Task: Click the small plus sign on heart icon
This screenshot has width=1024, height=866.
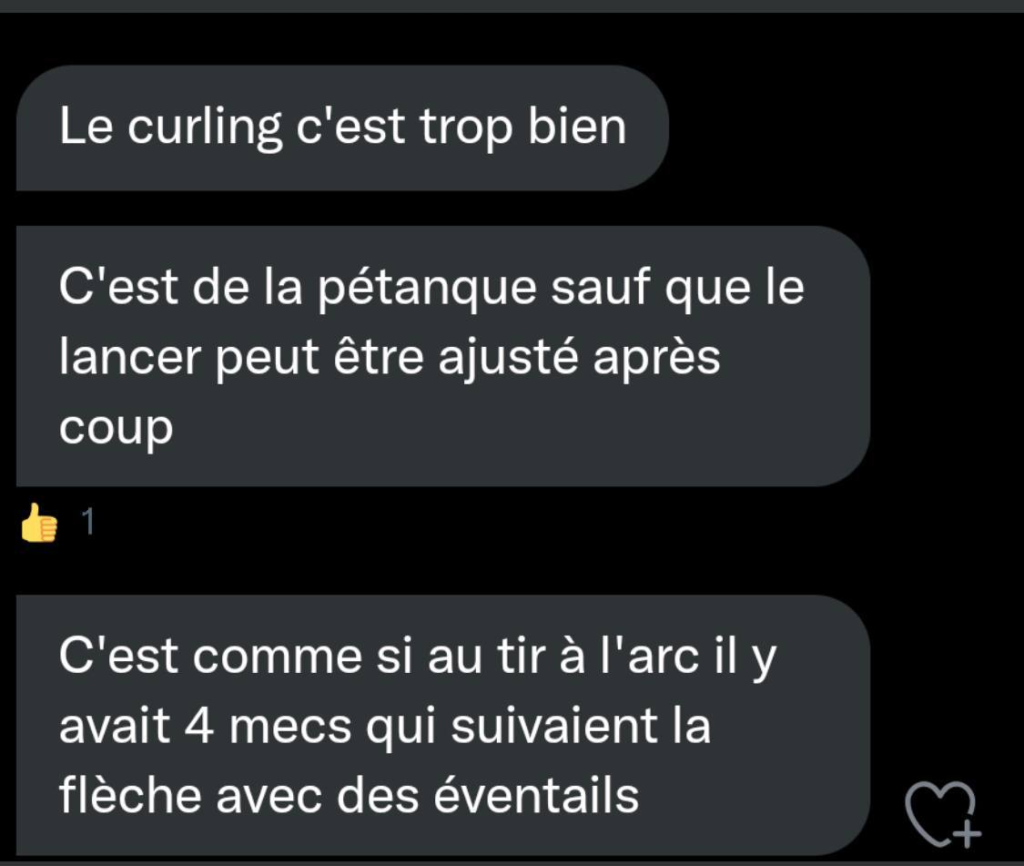Action: (x=968, y=834)
